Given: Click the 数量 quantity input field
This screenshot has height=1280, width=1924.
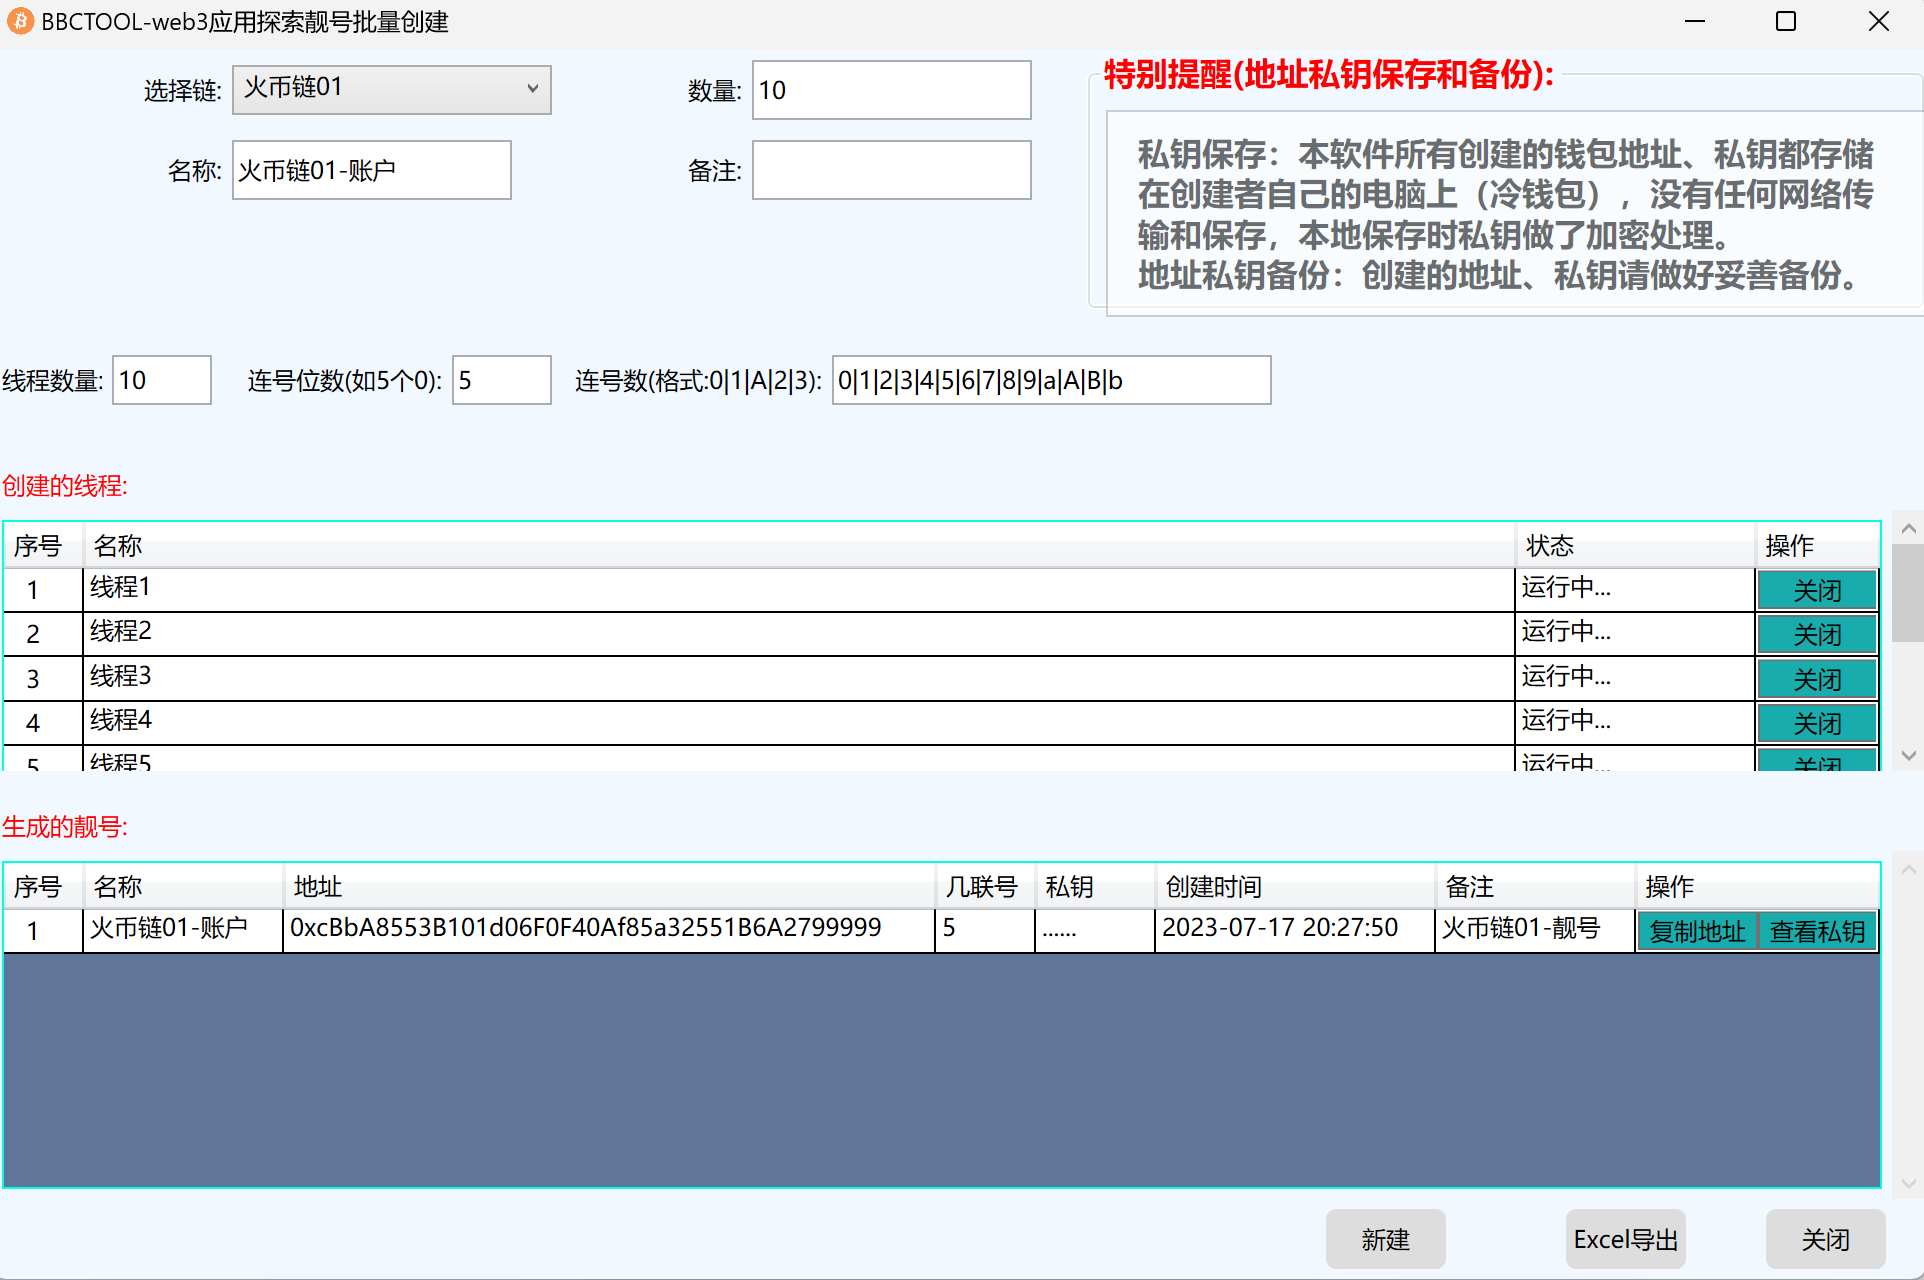Looking at the screenshot, I should point(890,90).
